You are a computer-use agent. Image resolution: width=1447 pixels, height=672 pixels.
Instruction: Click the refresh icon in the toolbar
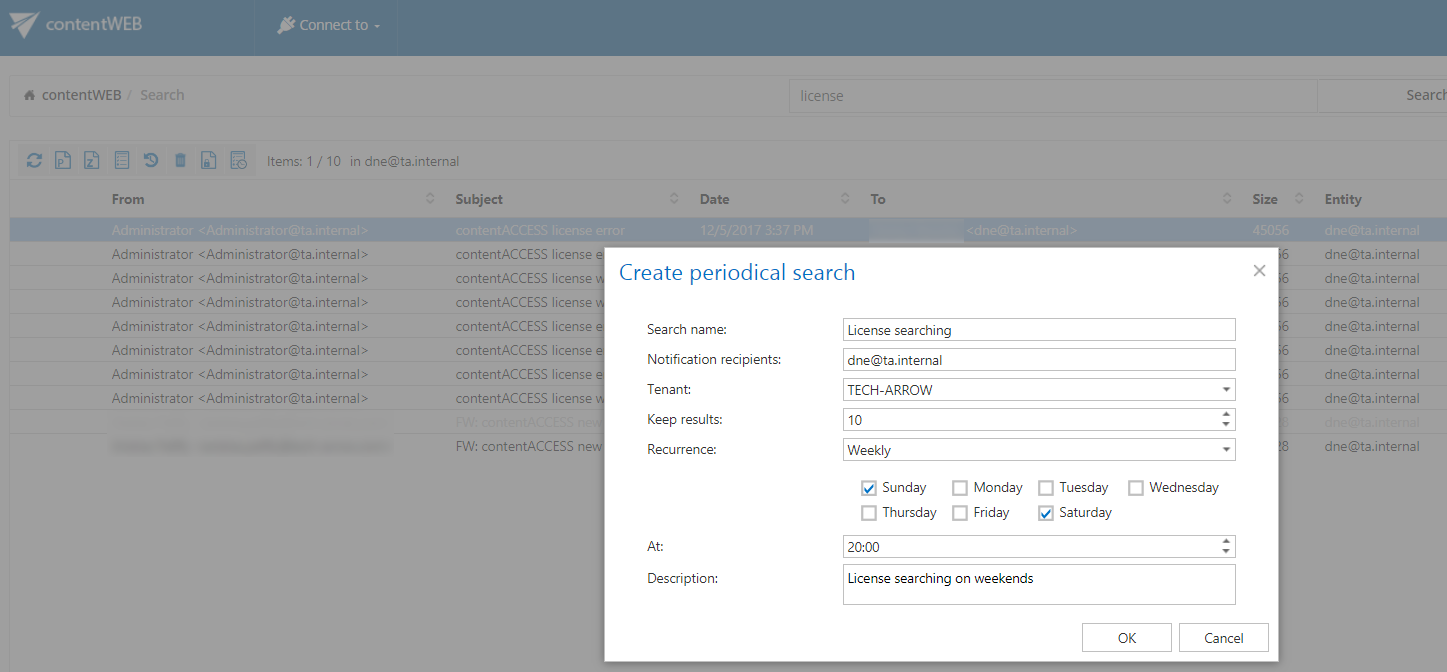tap(34, 160)
